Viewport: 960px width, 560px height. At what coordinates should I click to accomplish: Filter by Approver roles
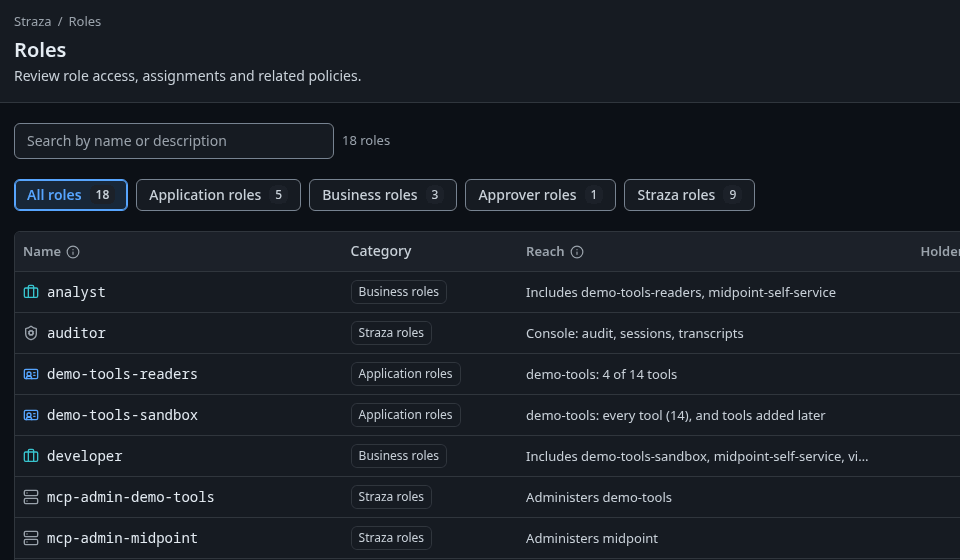coord(540,195)
